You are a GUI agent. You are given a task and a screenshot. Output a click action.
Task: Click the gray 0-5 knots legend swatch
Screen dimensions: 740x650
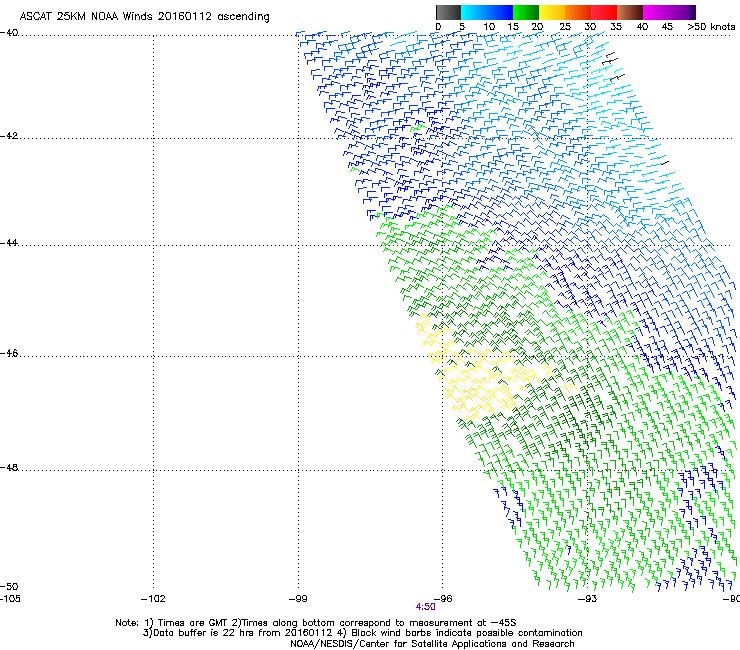(x=448, y=12)
